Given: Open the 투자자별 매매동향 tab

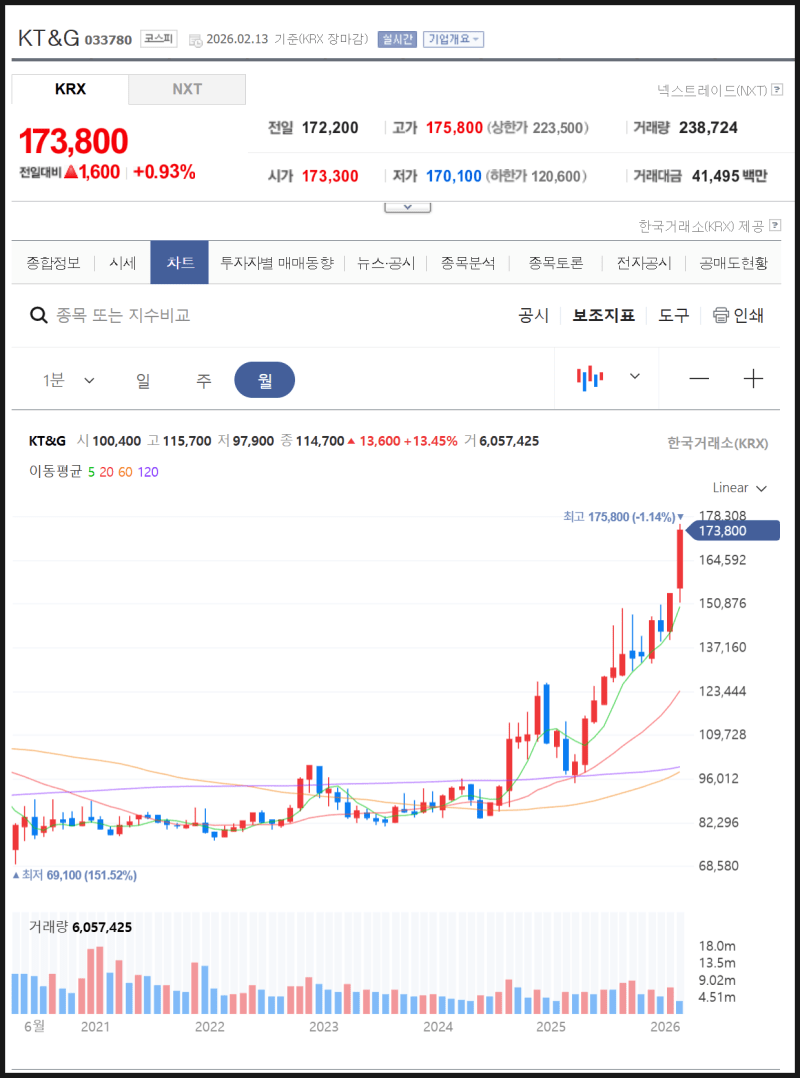Looking at the screenshot, I should pos(276,263).
